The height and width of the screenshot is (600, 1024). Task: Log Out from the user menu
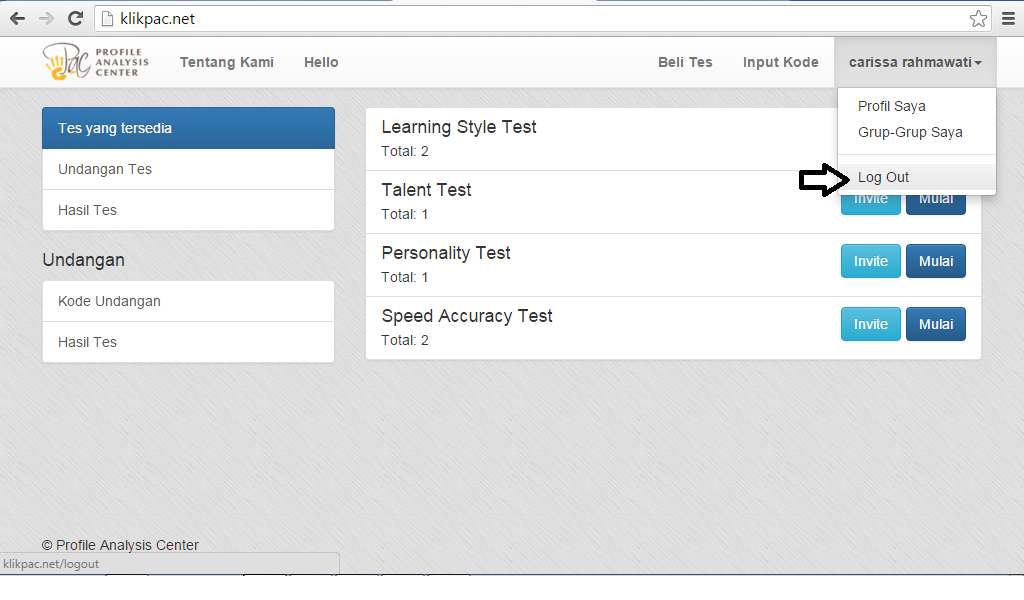point(883,177)
